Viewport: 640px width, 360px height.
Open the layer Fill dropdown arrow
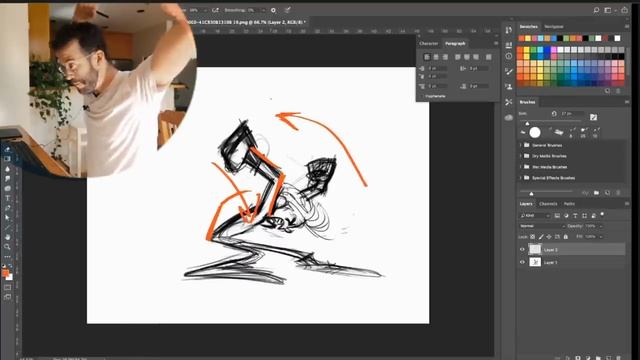point(600,237)
